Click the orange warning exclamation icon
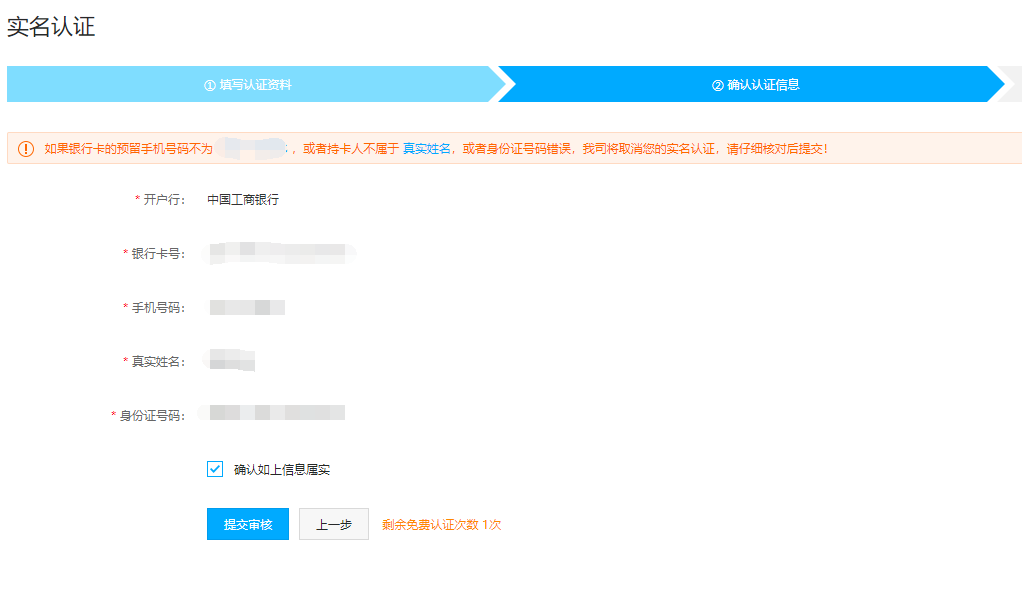 click(26, 149)
